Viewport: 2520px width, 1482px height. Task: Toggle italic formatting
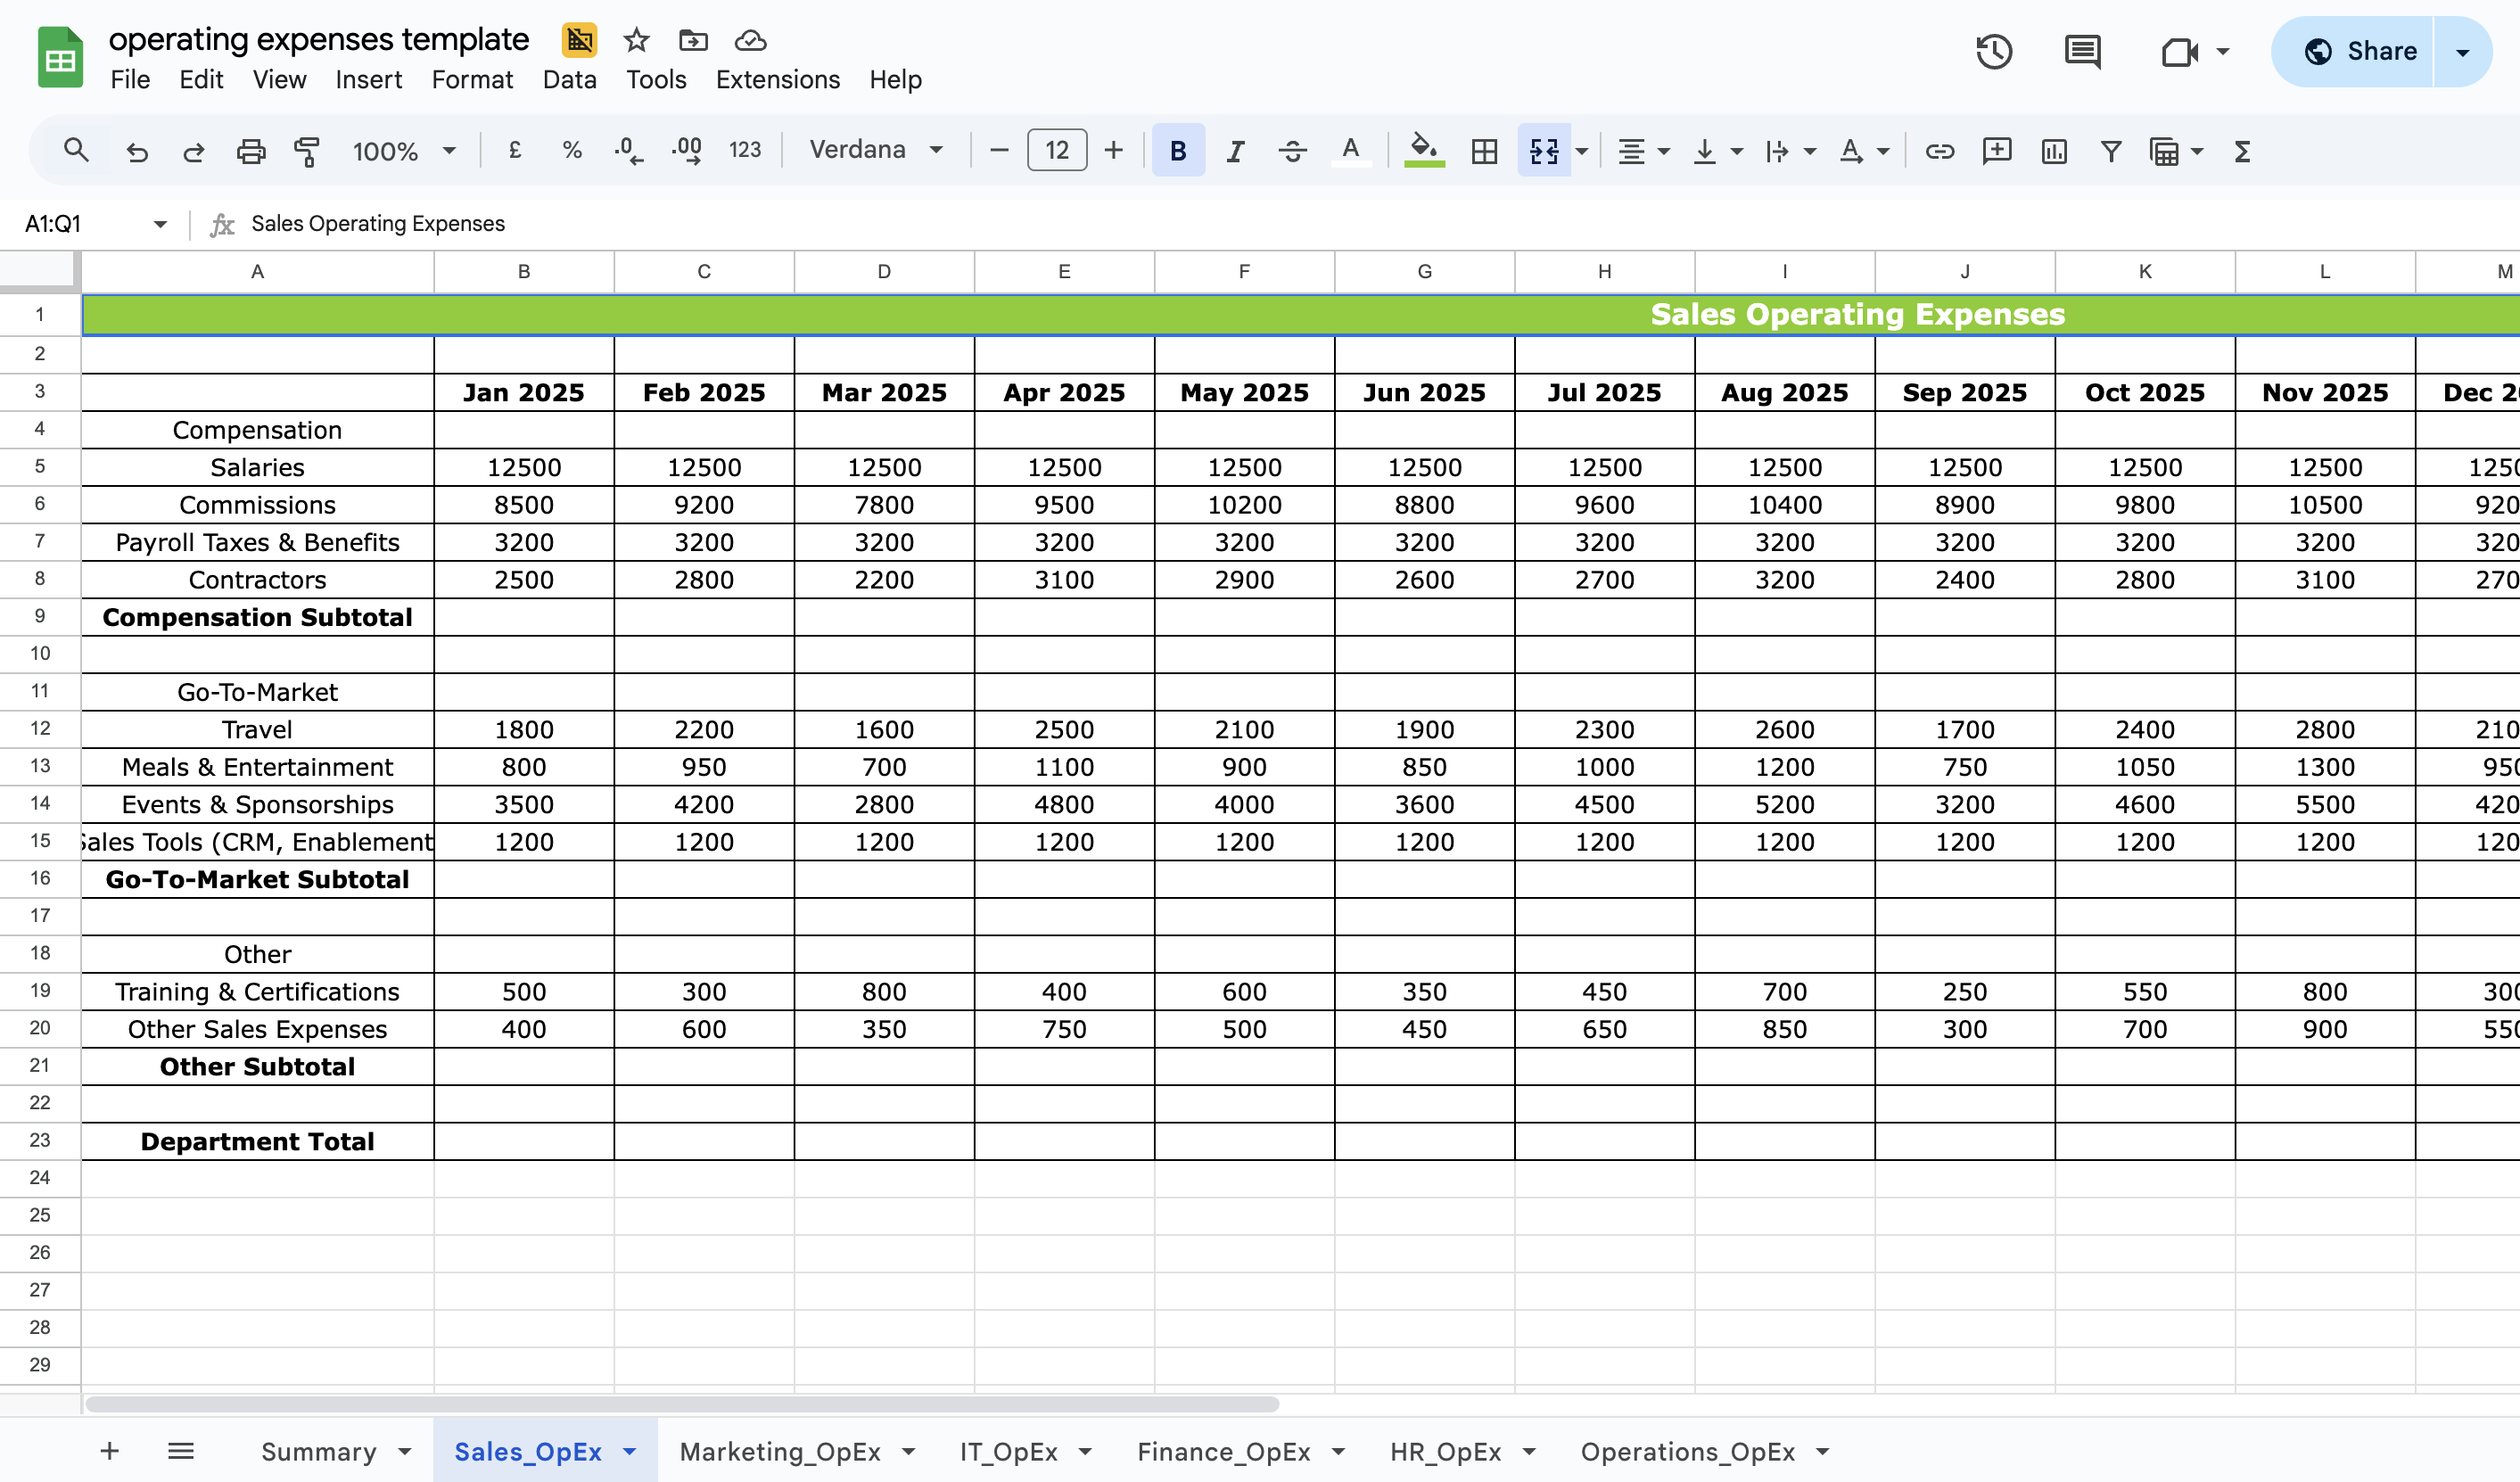pyautogui.click(x=1235, y=151)
